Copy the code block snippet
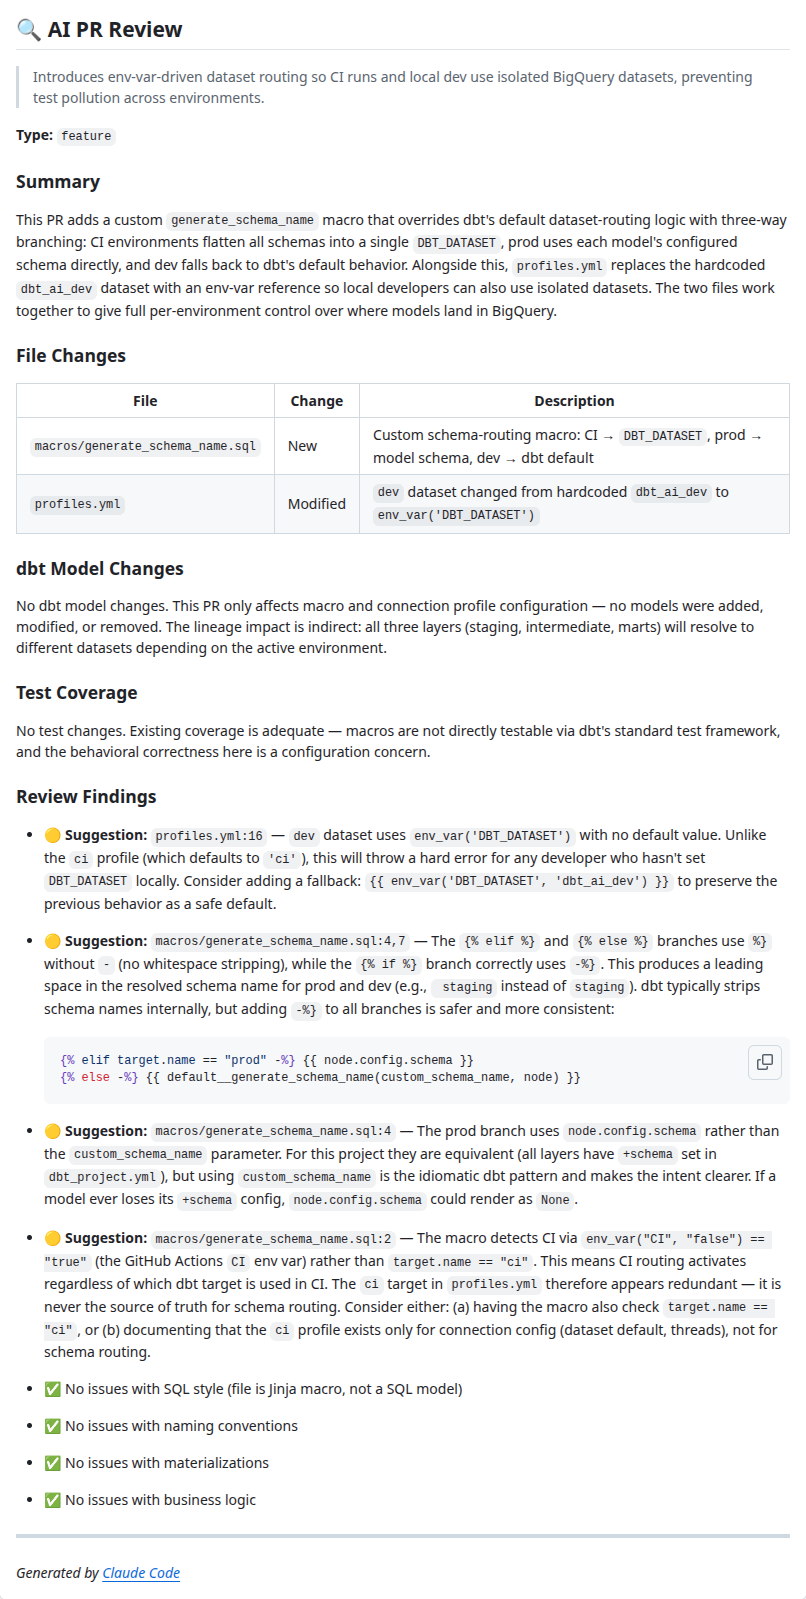This screenshot has width=806, height=1599. click(765, 1062)
